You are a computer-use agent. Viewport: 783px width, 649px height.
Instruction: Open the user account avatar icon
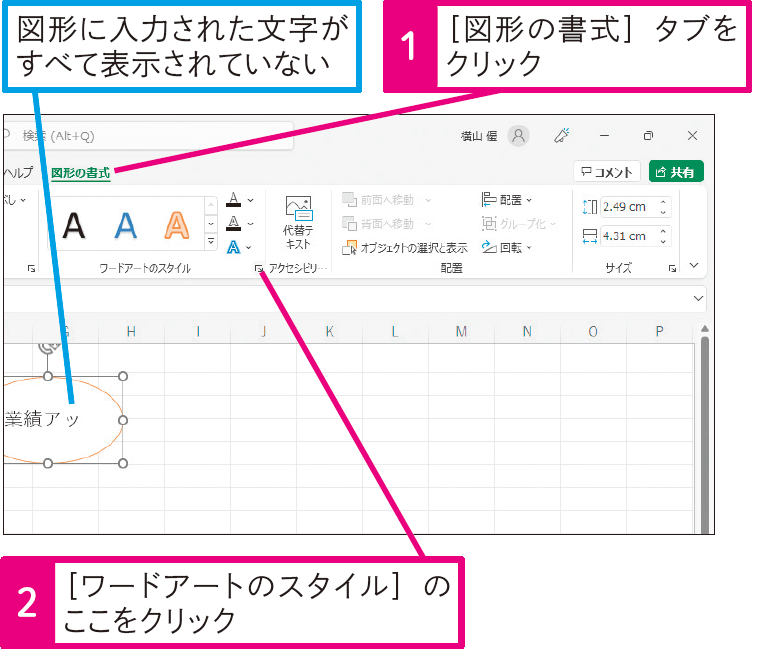[518, 136]
